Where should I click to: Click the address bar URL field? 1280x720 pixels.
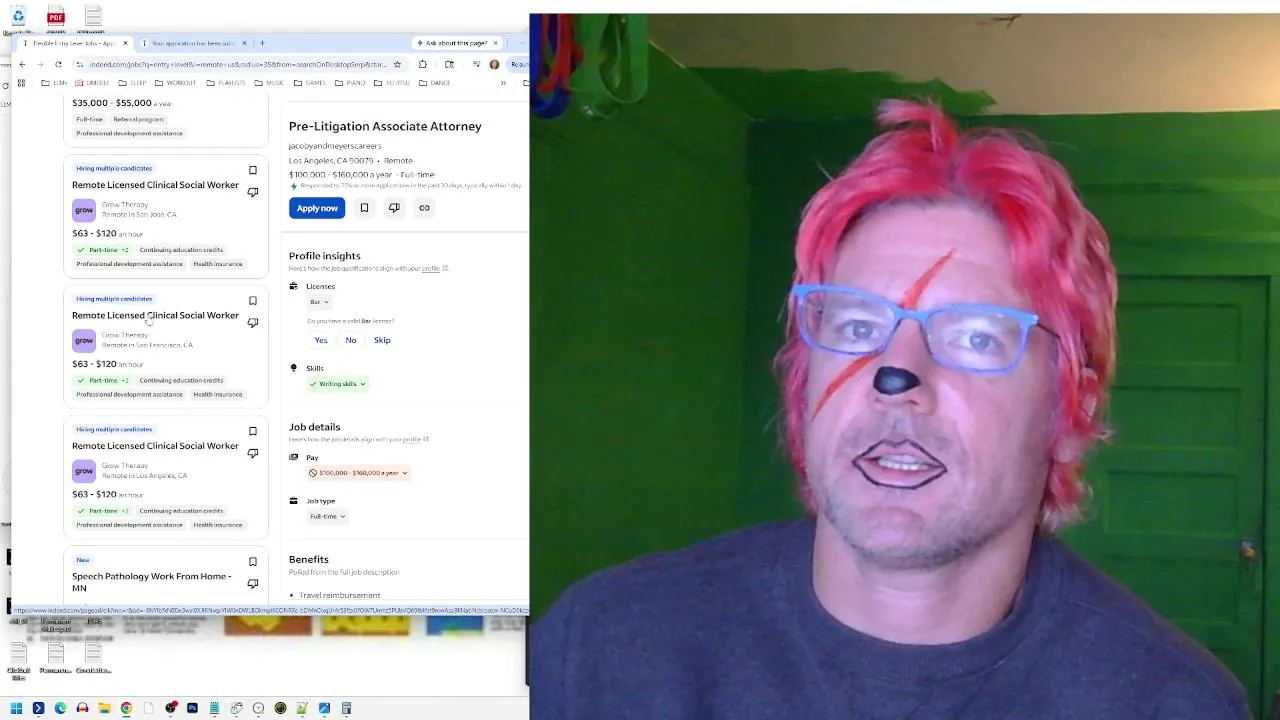tap(238, 64)
